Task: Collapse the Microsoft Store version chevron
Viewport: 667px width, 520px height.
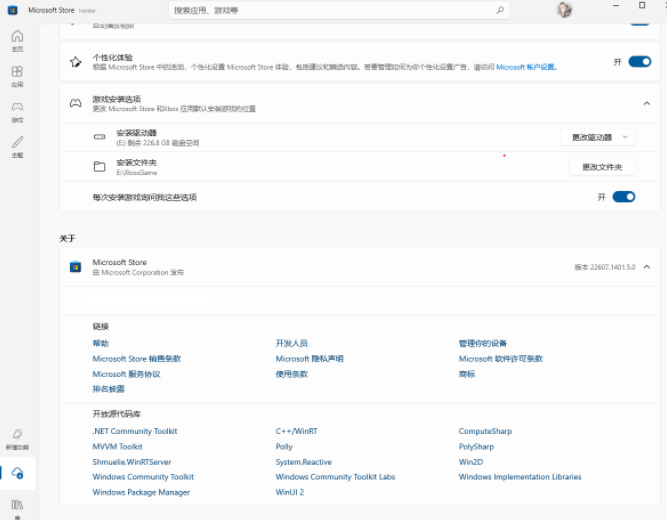Action: click(647, 267)
